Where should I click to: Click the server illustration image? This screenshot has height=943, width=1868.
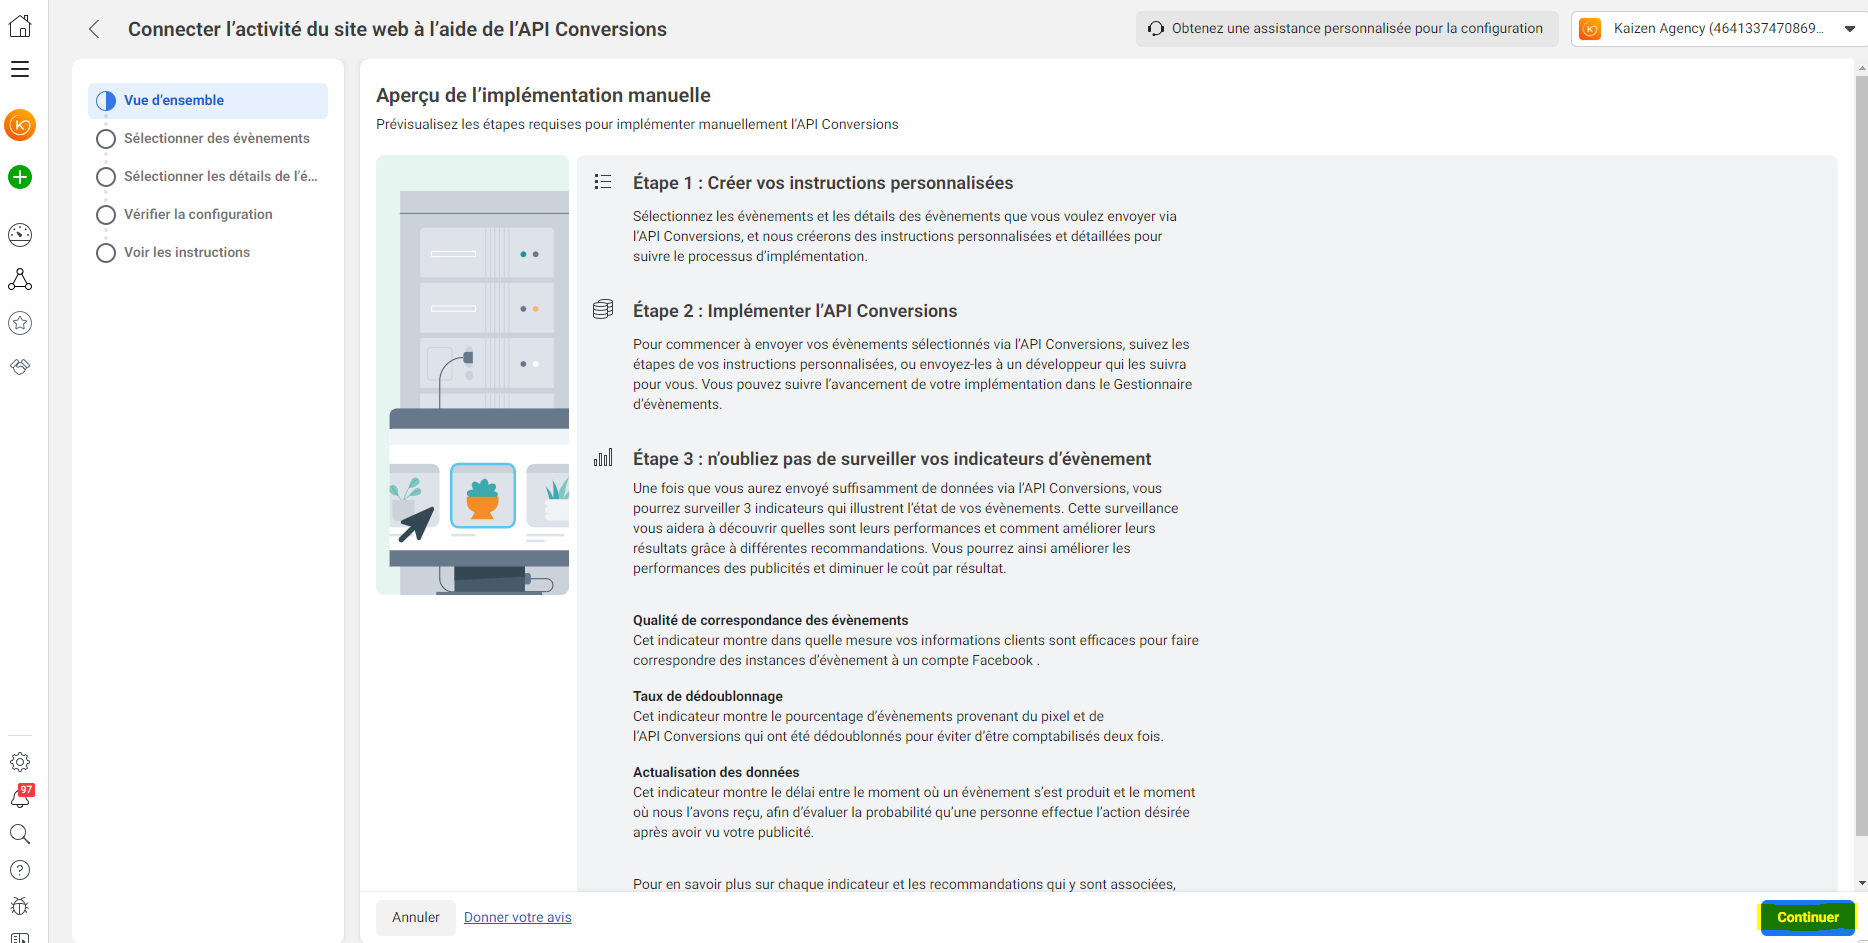[472, 375]
